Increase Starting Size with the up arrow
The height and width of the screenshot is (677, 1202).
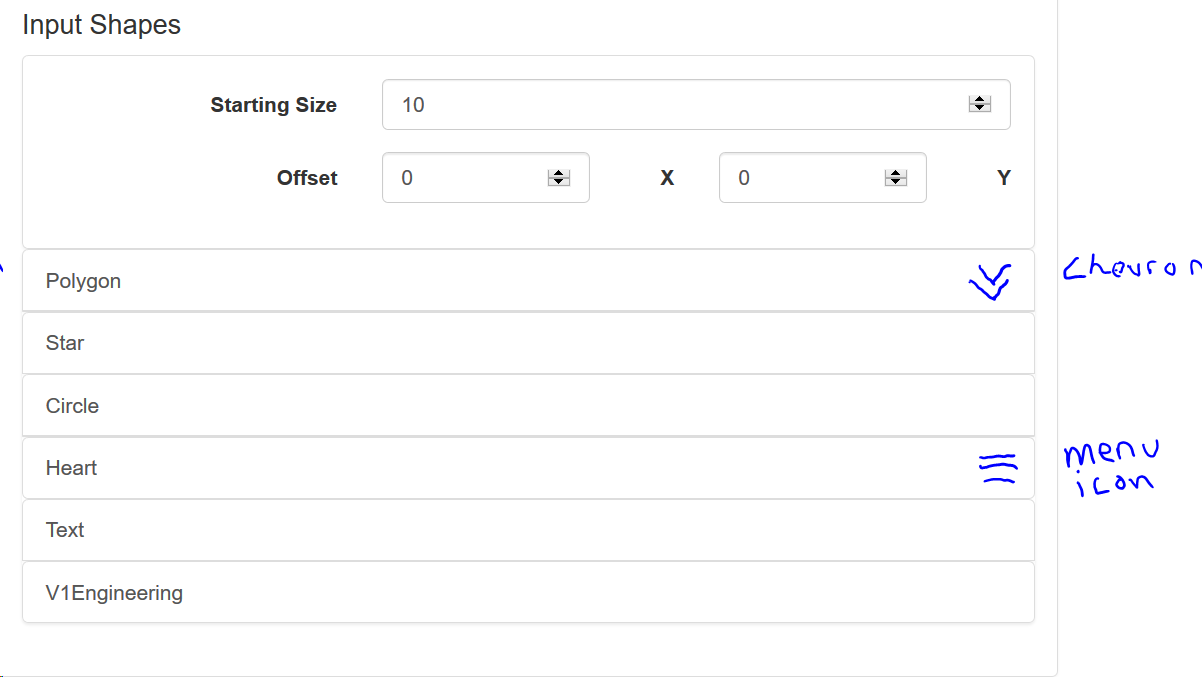click(980, 100)
